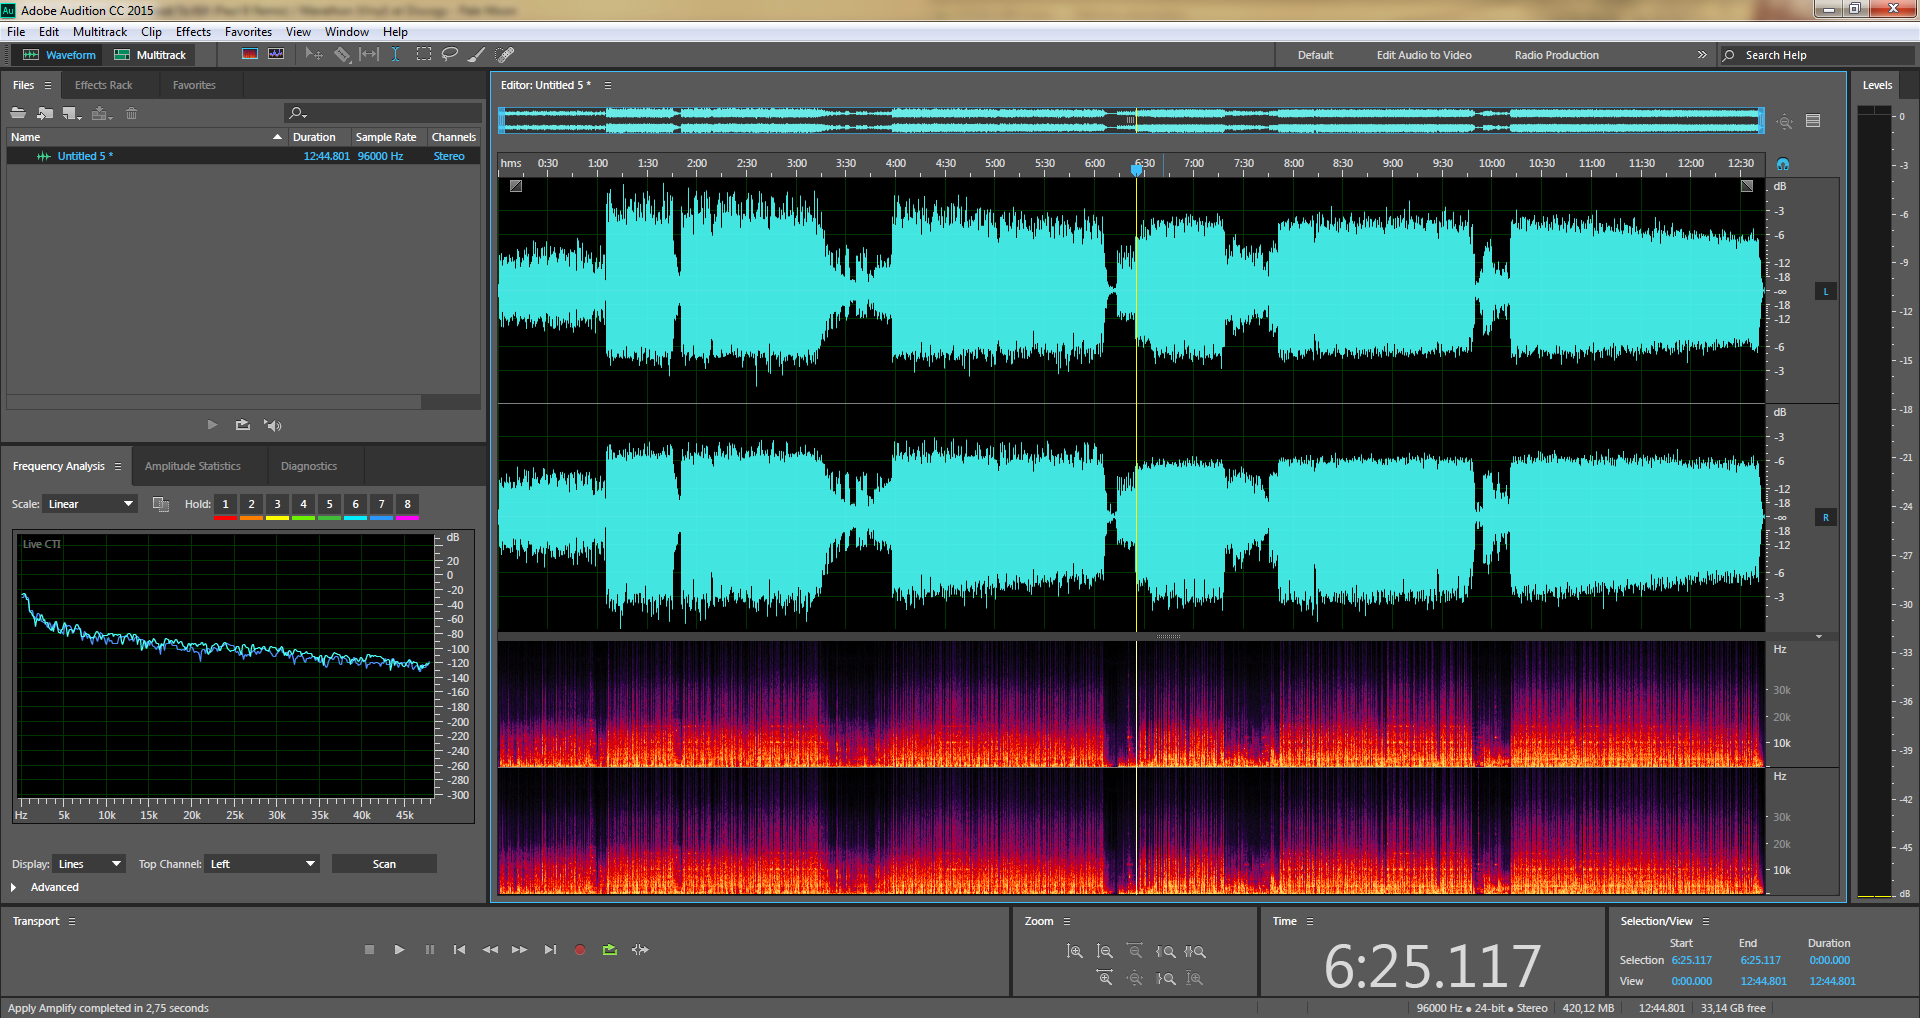Click the Files panel autoplay speaker icon
The width and height of the screenshot is (1920, 1018).
tap(272, 425)
